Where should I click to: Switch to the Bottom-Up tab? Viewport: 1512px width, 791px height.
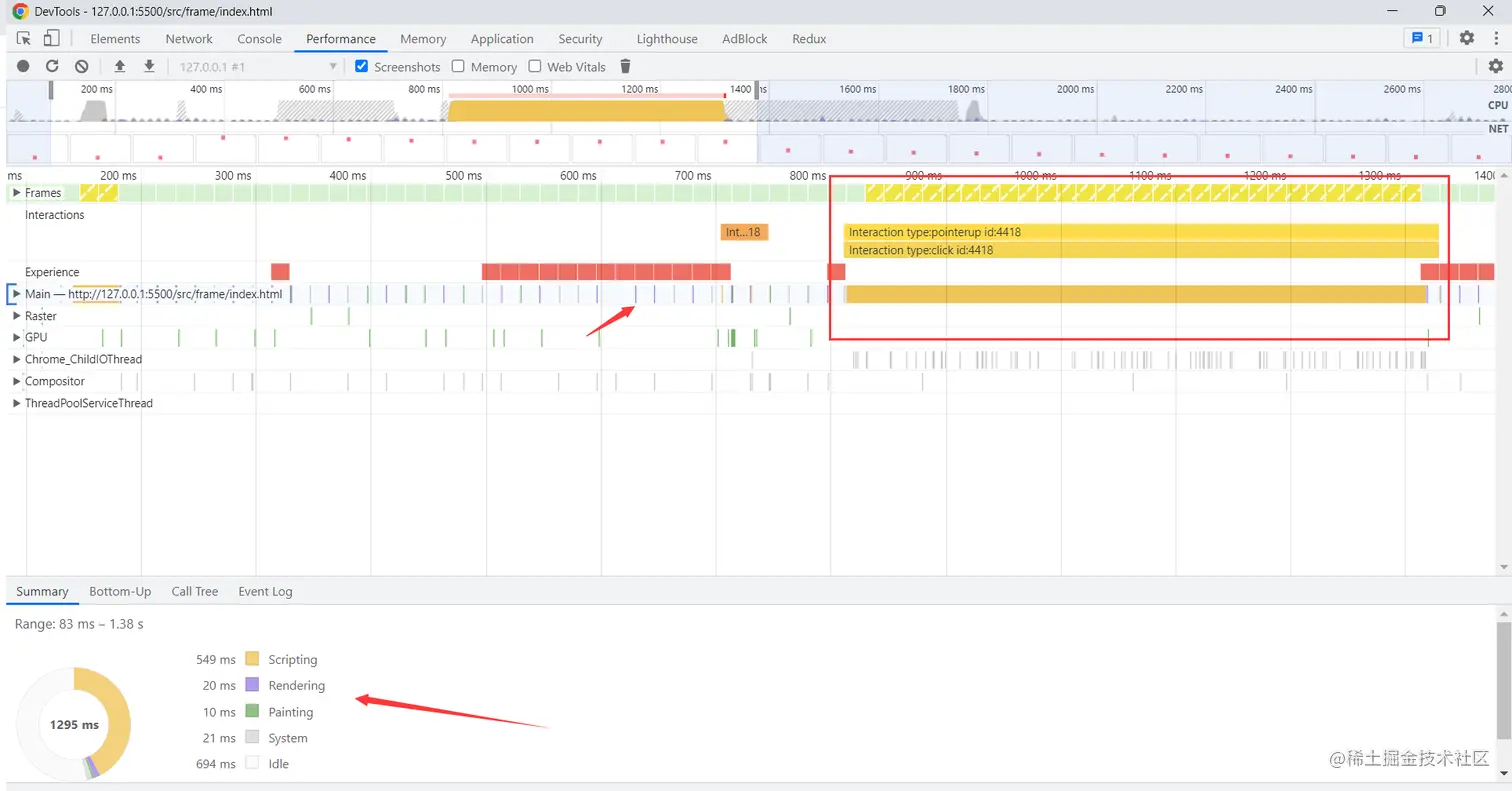coord(120,592)
